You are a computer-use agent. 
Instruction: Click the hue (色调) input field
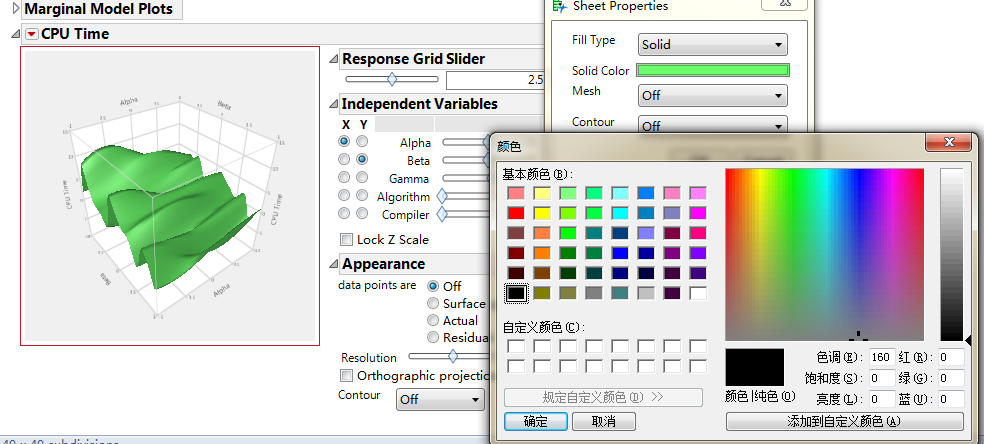point(882,357)
